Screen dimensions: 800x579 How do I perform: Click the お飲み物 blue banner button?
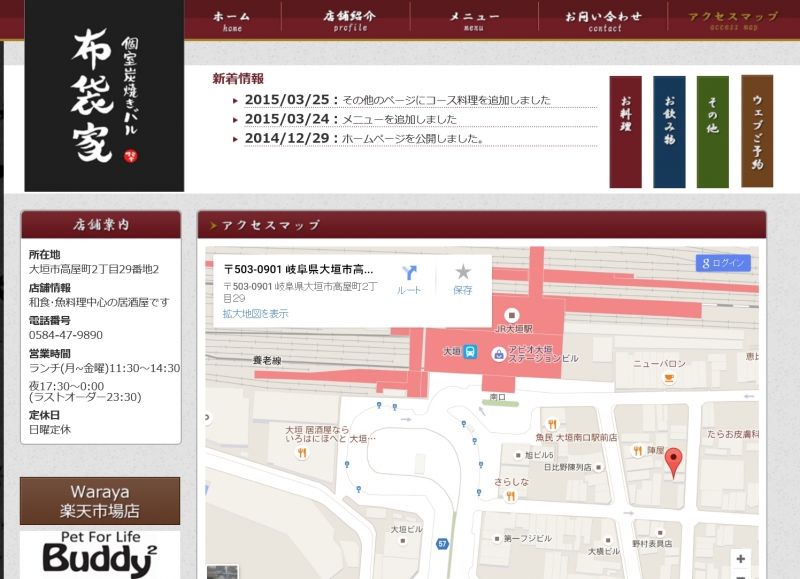(x=669, y=131)
